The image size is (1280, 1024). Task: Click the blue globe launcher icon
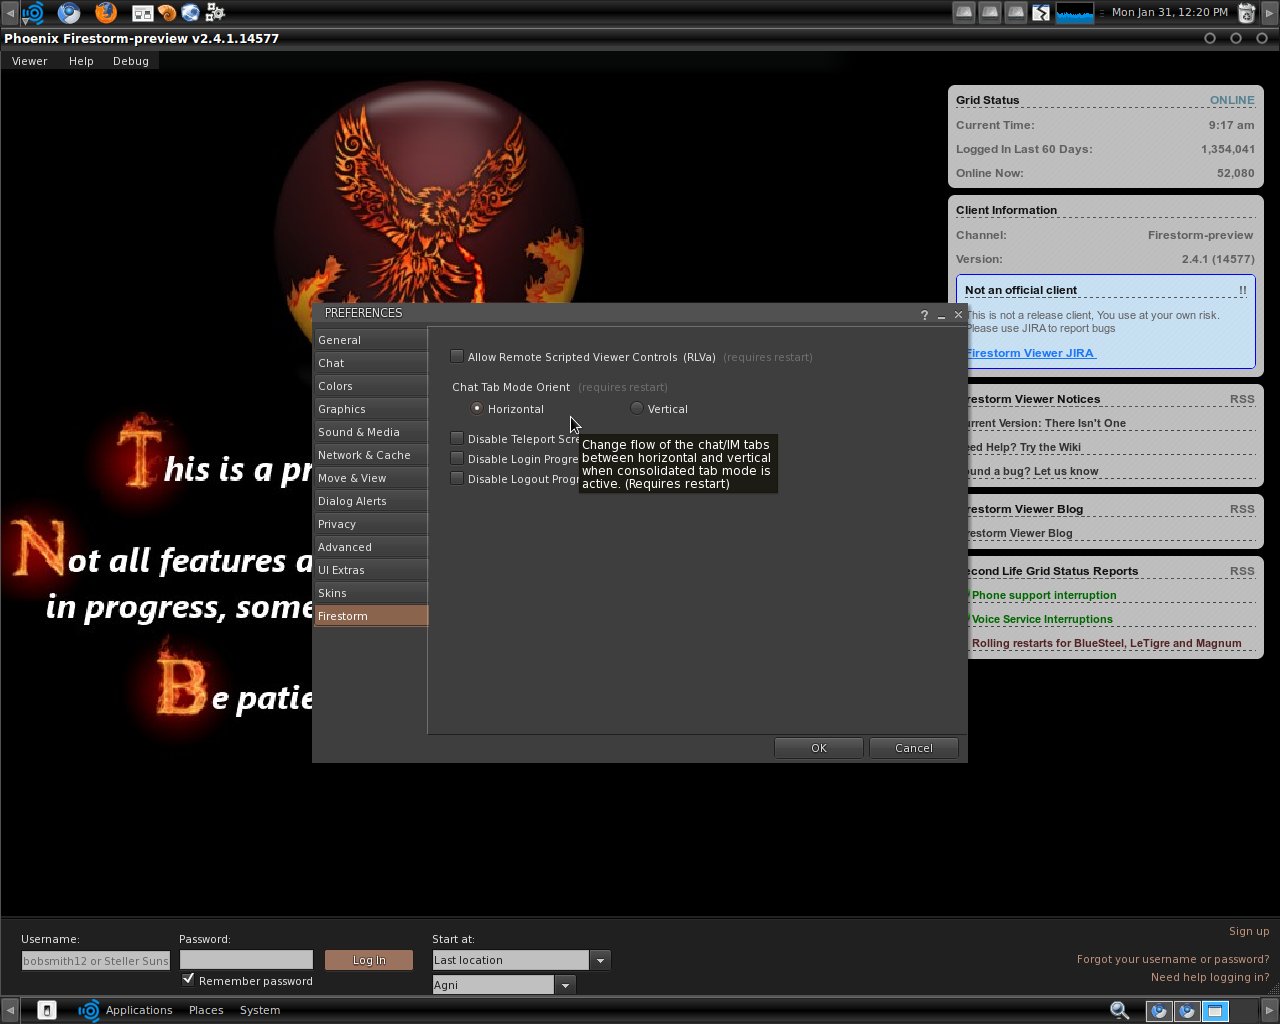(190, 13)
